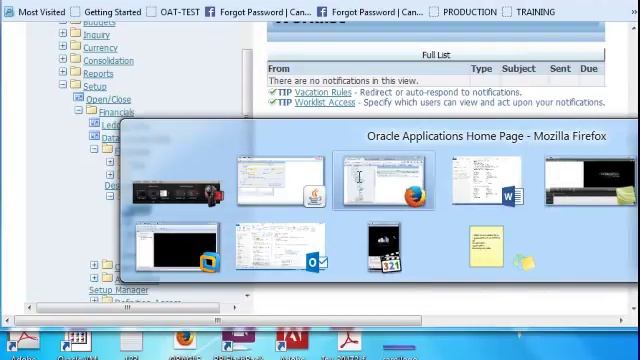
Task: Open the Setup Manager link
Action: tap(118, 290)
